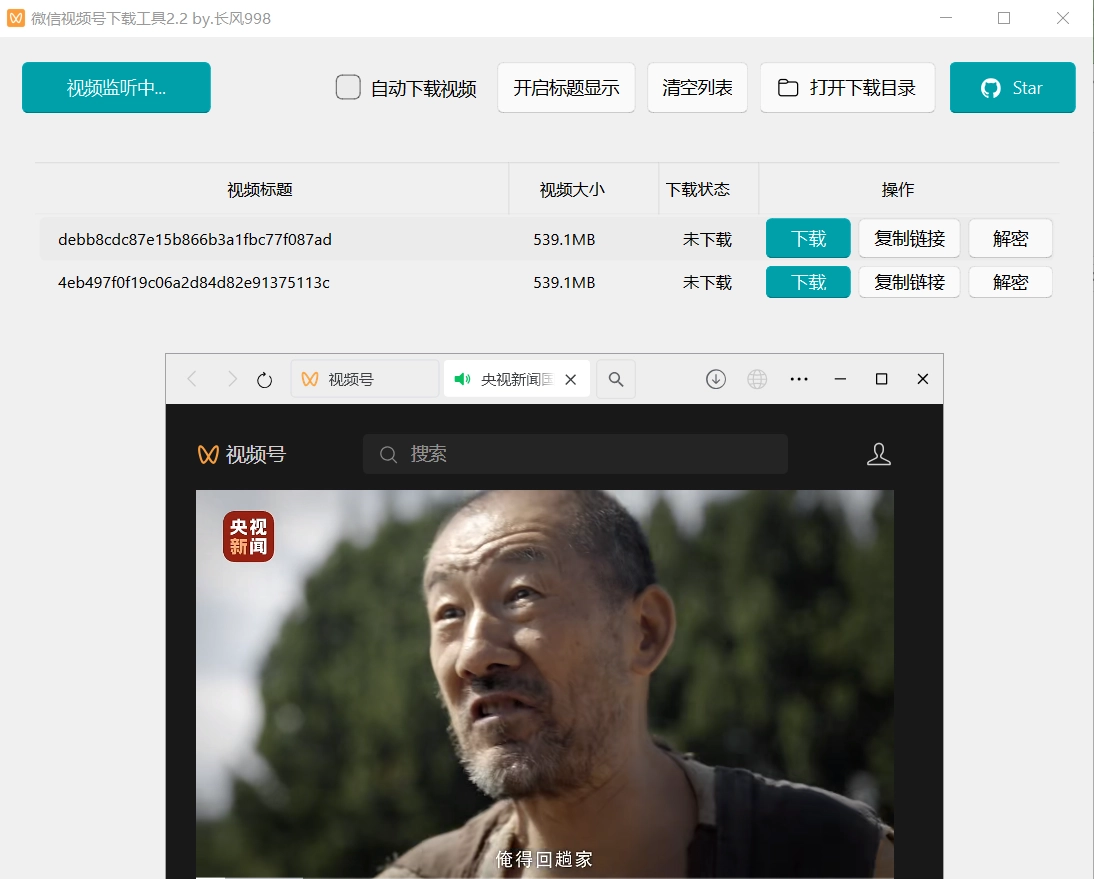The height and width of the screenshot is (879, 1094).
Task: Close the 视频号 browser window
Action: click(x=922, y=379)
